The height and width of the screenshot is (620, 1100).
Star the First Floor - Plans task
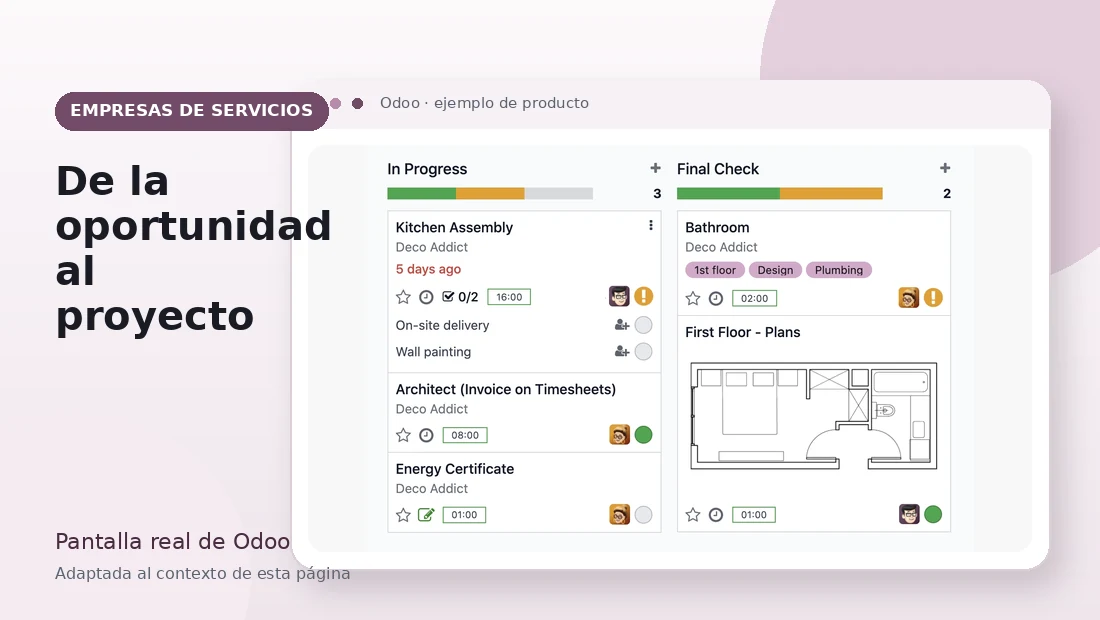[693, 515]
